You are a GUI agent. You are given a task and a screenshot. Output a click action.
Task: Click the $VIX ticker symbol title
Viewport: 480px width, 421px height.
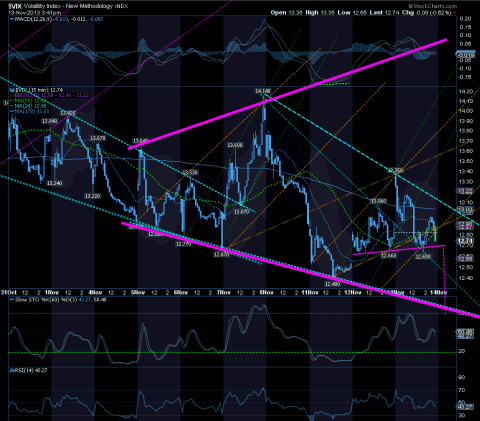pyautogui.click(x=15, y=6)
